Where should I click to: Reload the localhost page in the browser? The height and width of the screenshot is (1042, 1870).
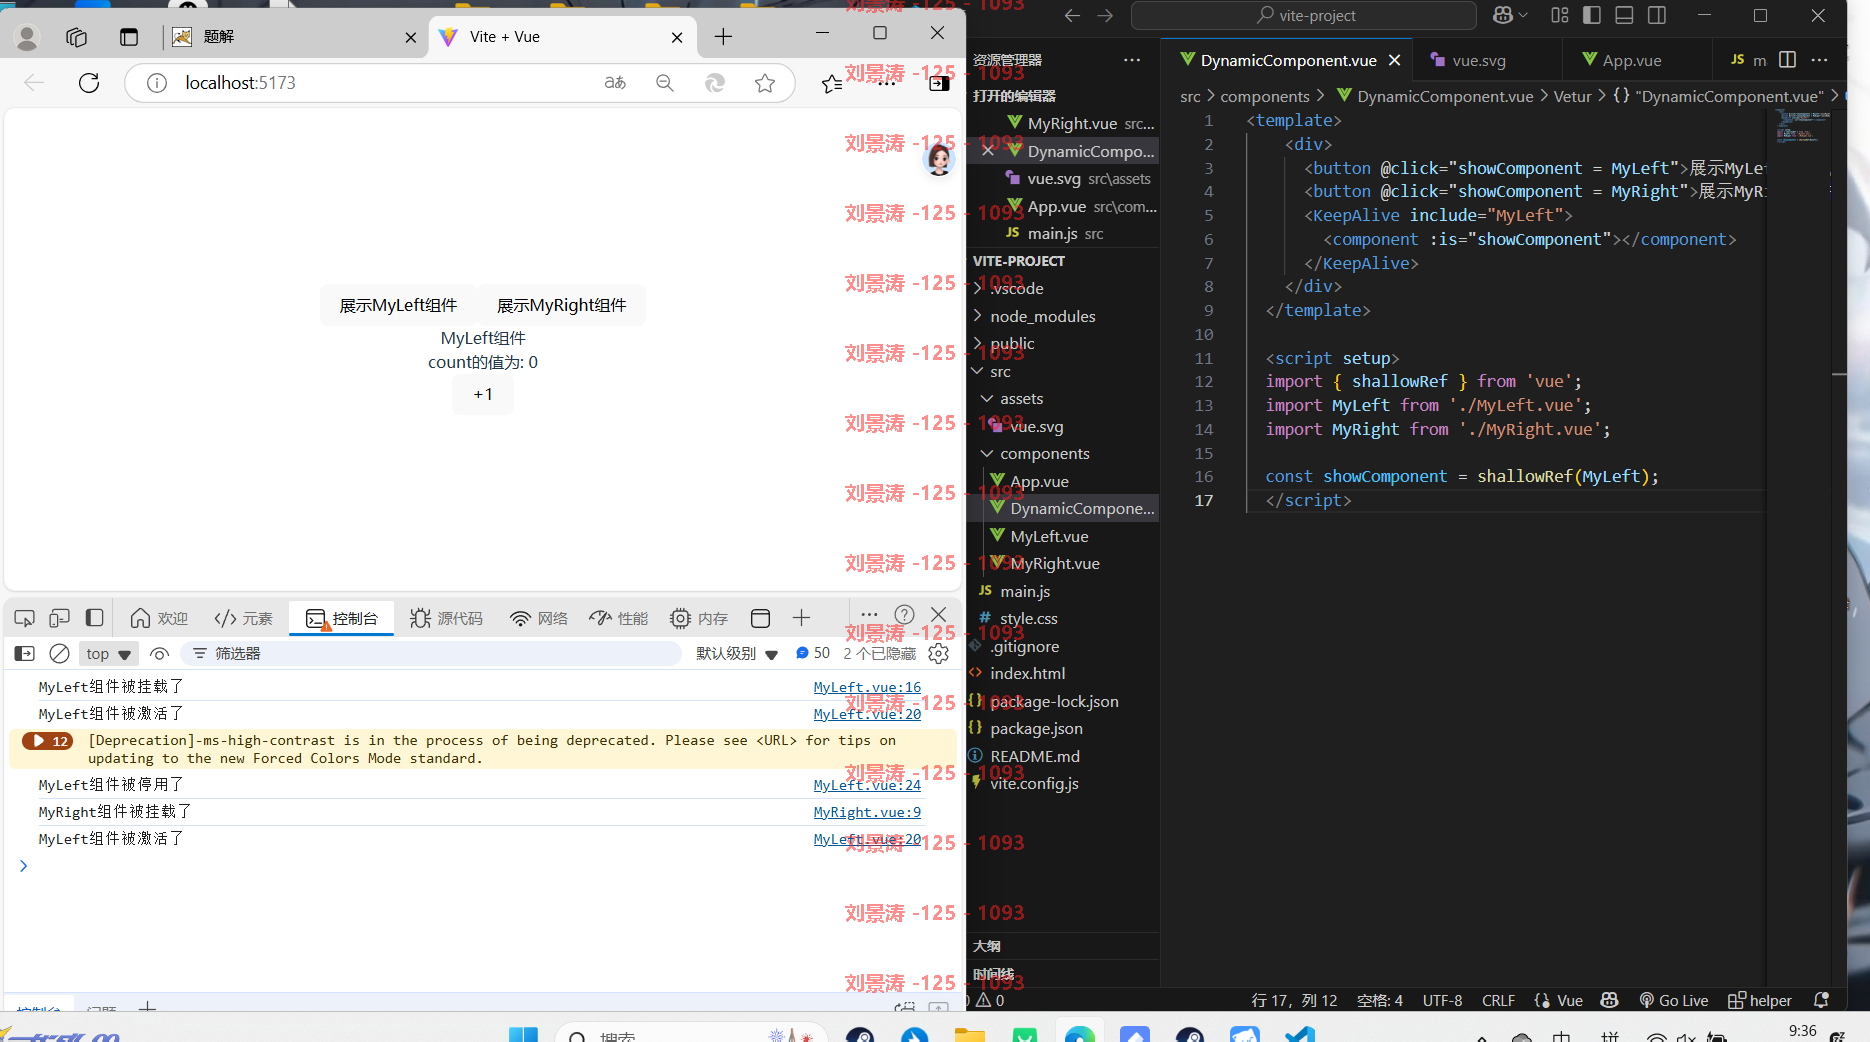89,83
